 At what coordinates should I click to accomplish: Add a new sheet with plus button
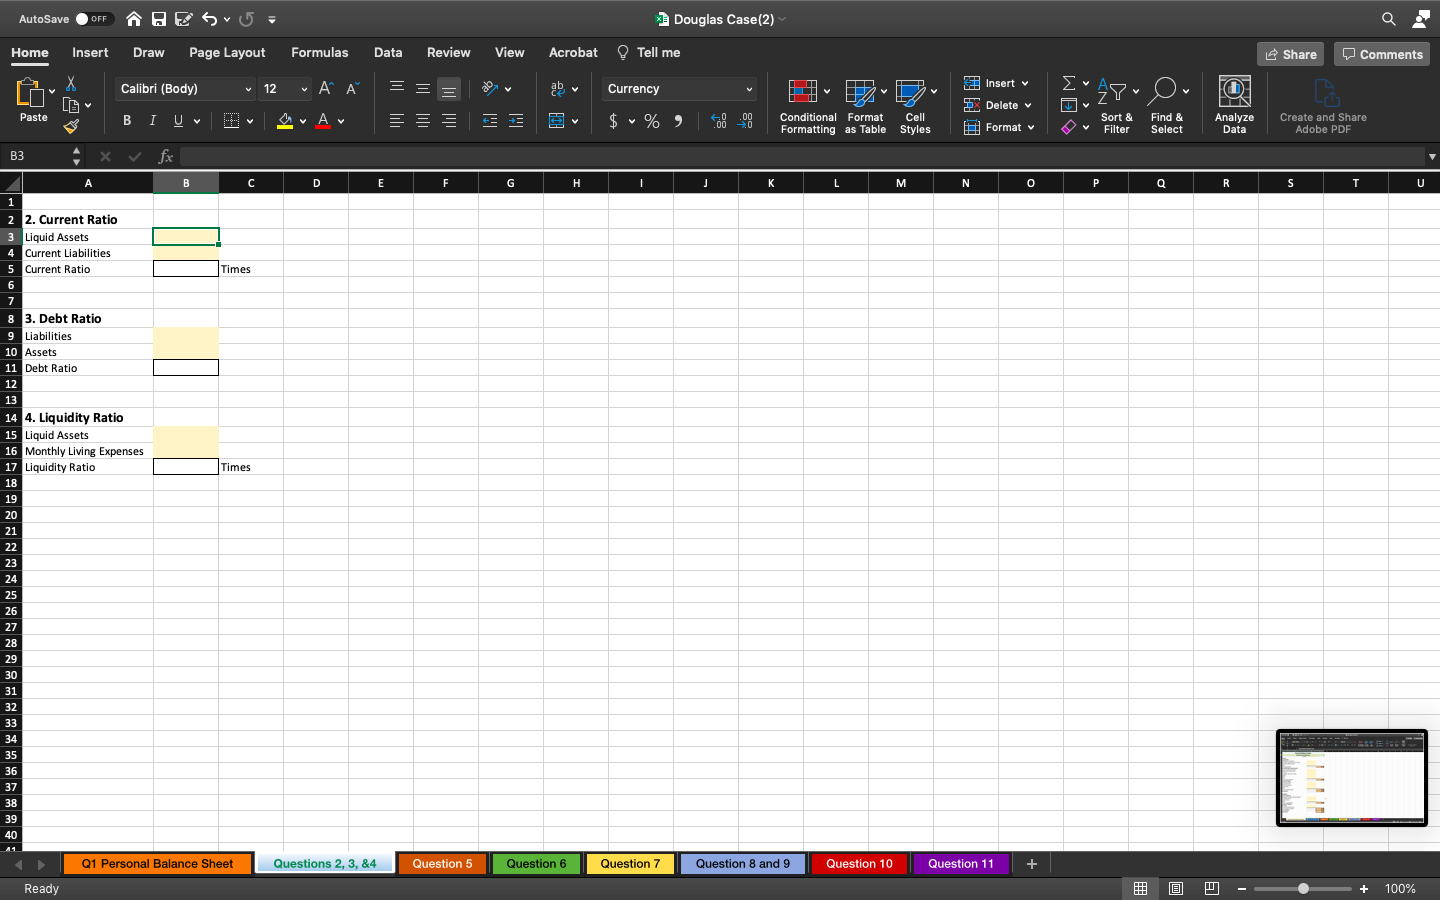(1032, 864)
